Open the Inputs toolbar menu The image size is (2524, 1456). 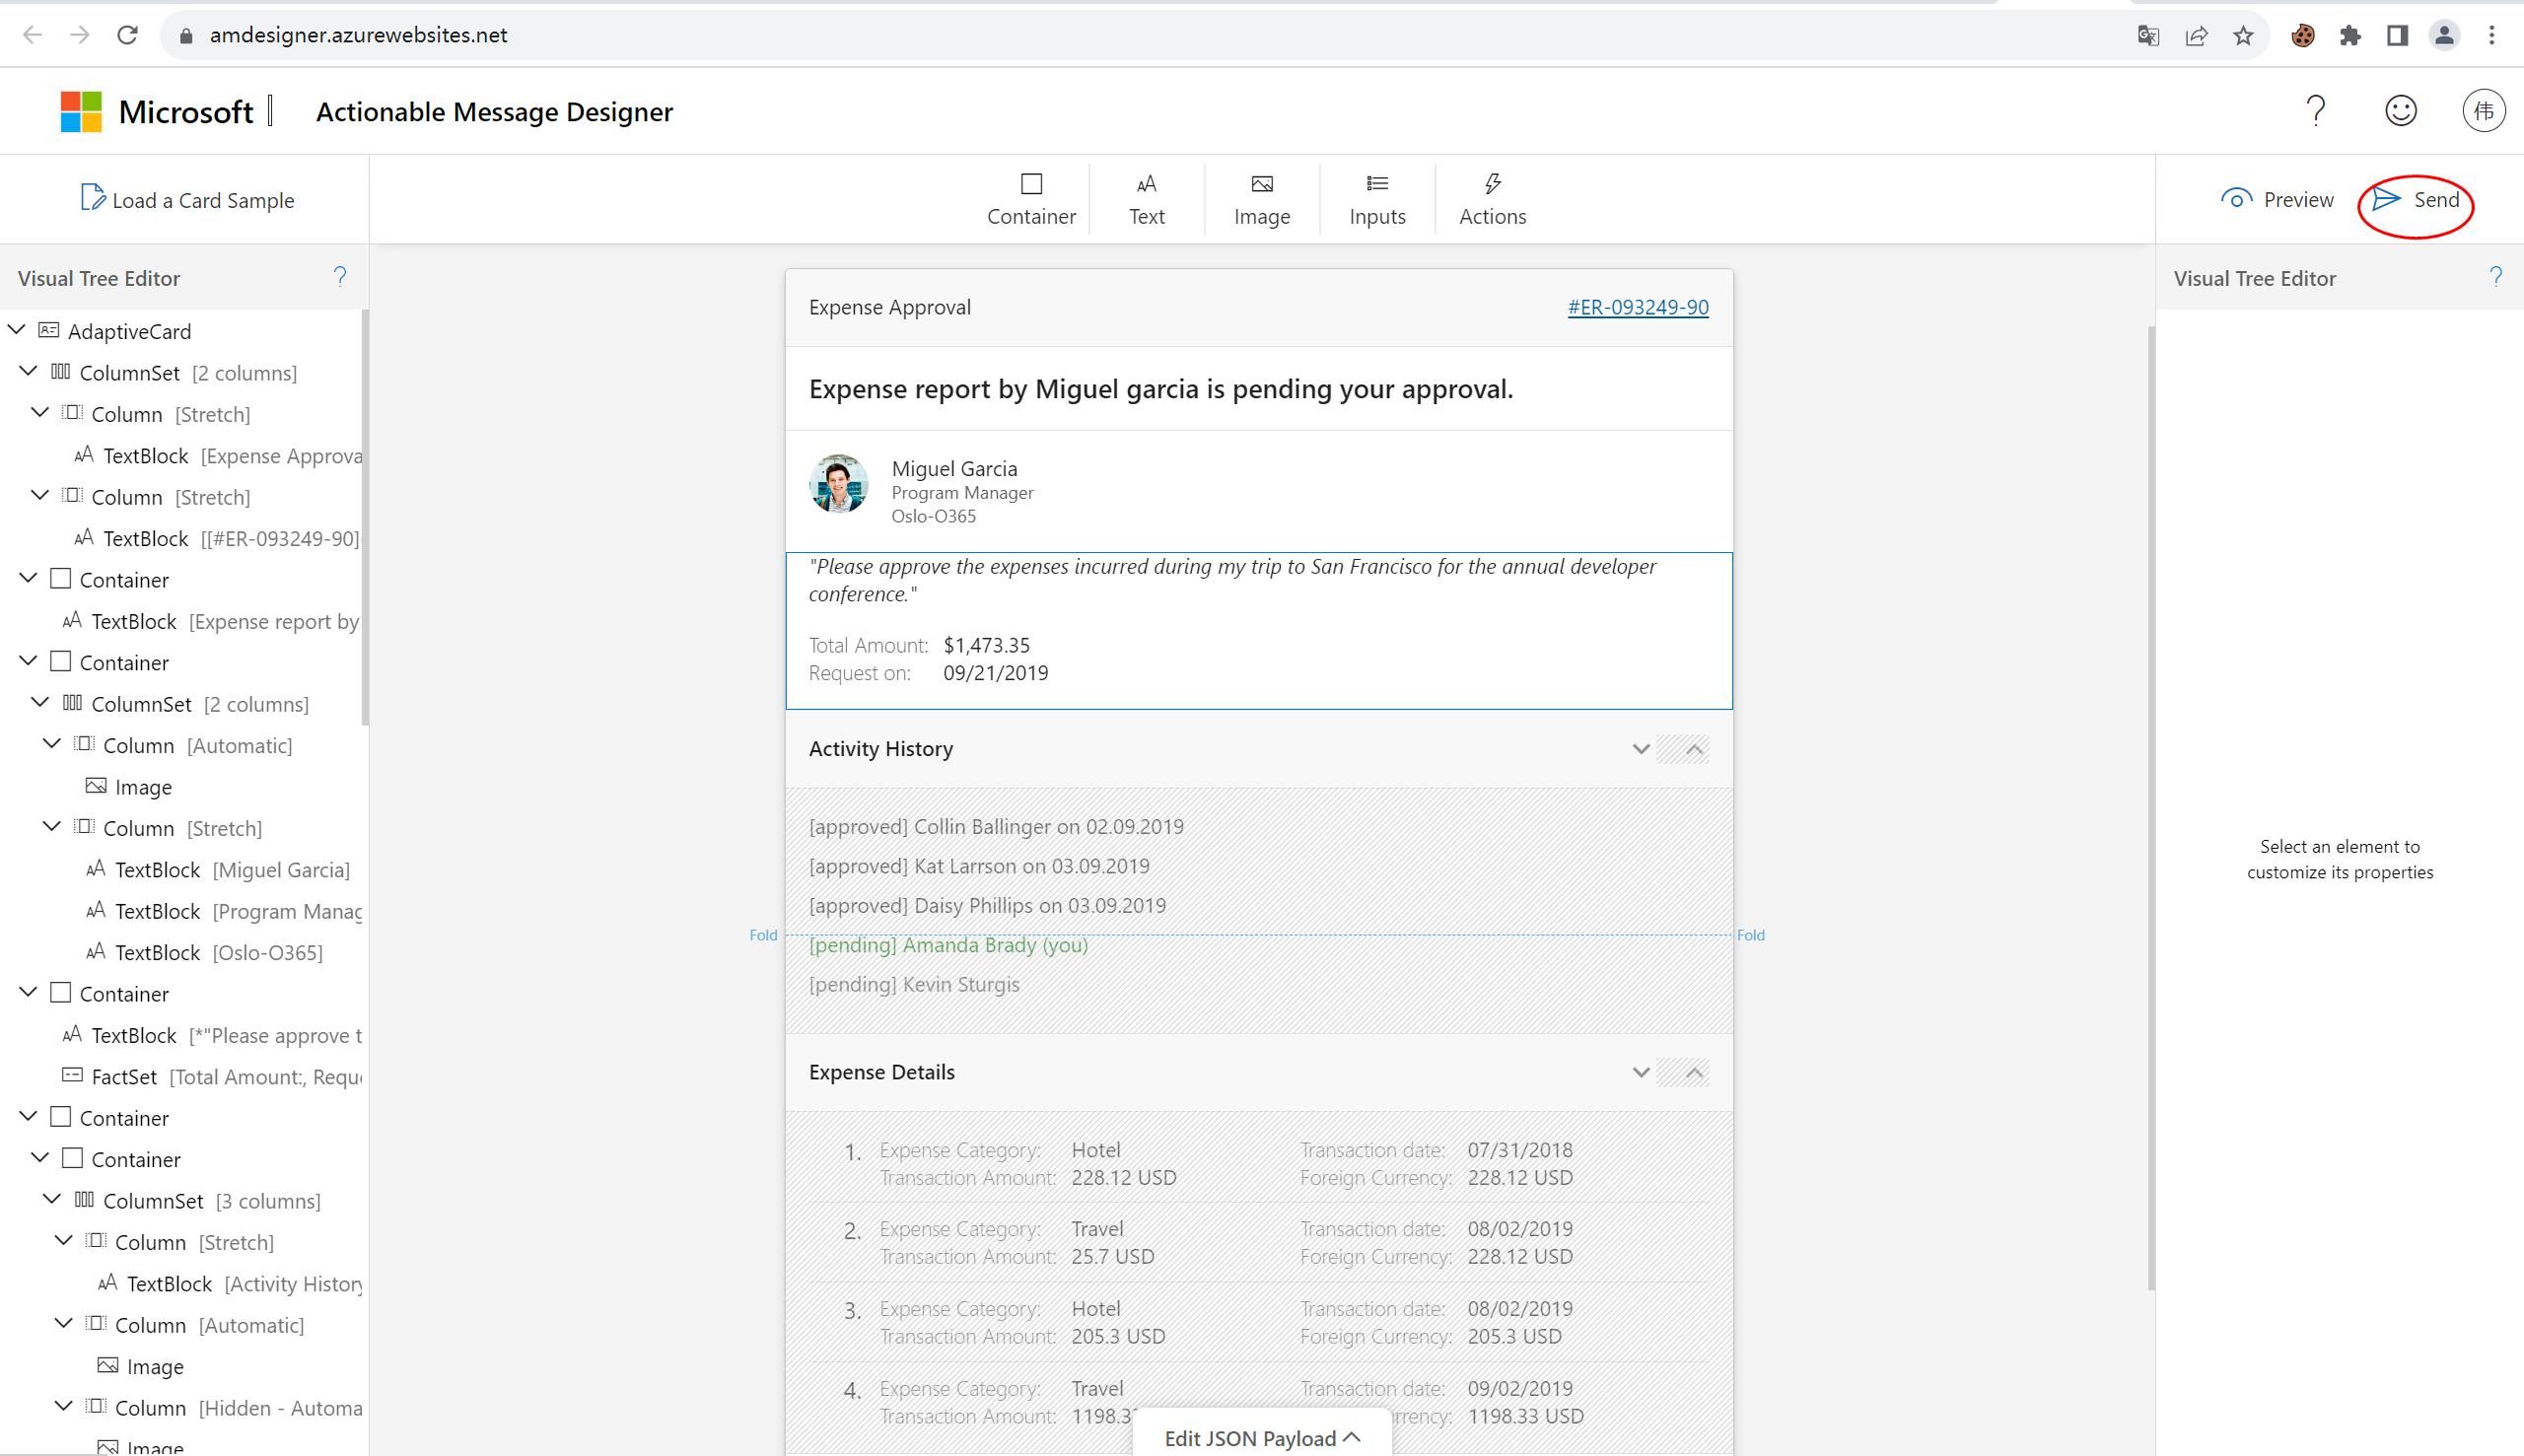point(1377,199)
